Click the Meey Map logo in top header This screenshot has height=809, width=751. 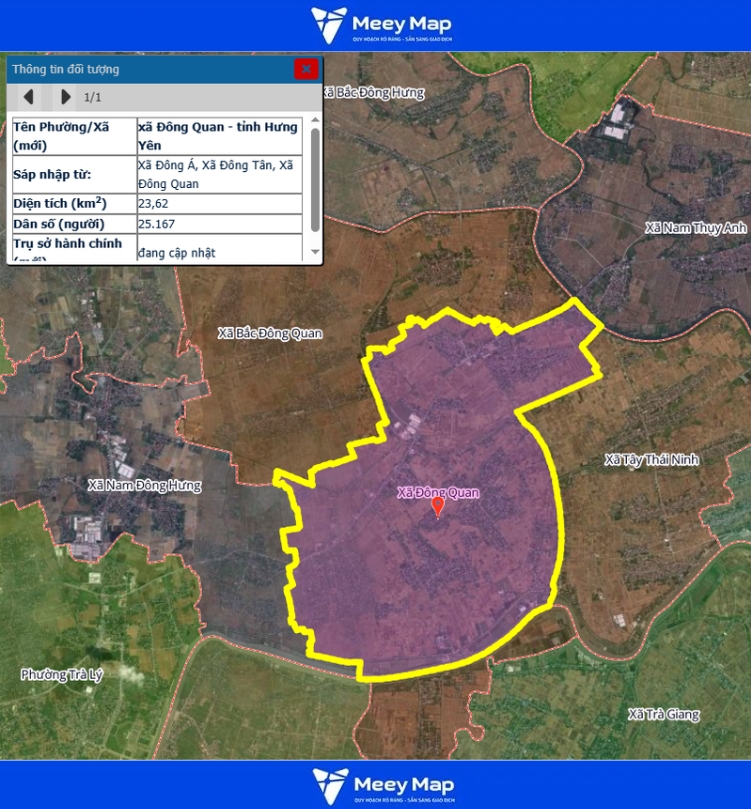click(x=380, y=25)
